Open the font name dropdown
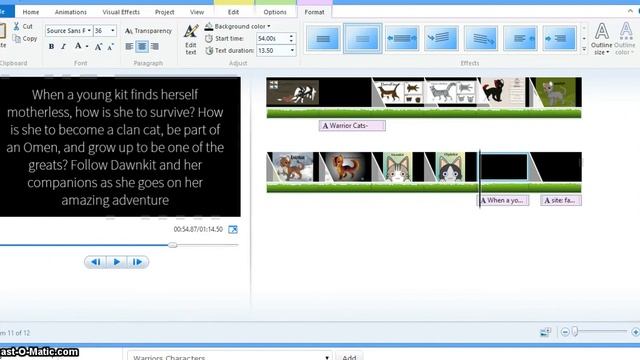The width and height of the screenshot is (640, 360). point(89,31)
